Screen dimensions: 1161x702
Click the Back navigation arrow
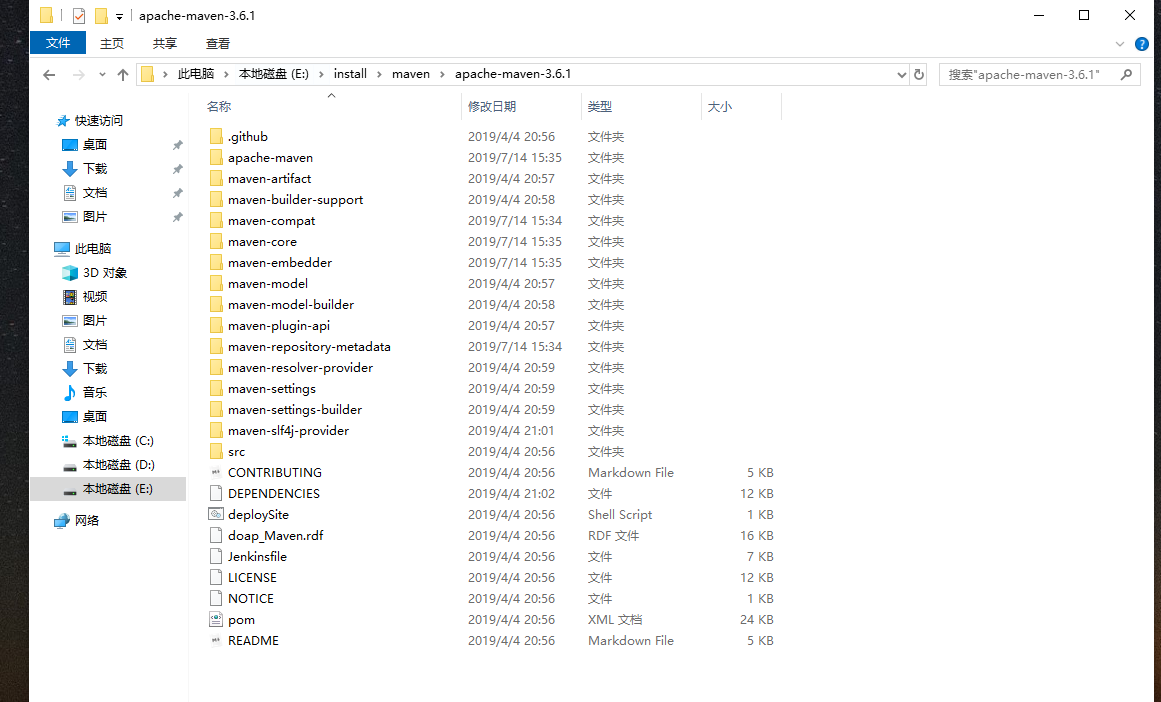coord(49,75)
